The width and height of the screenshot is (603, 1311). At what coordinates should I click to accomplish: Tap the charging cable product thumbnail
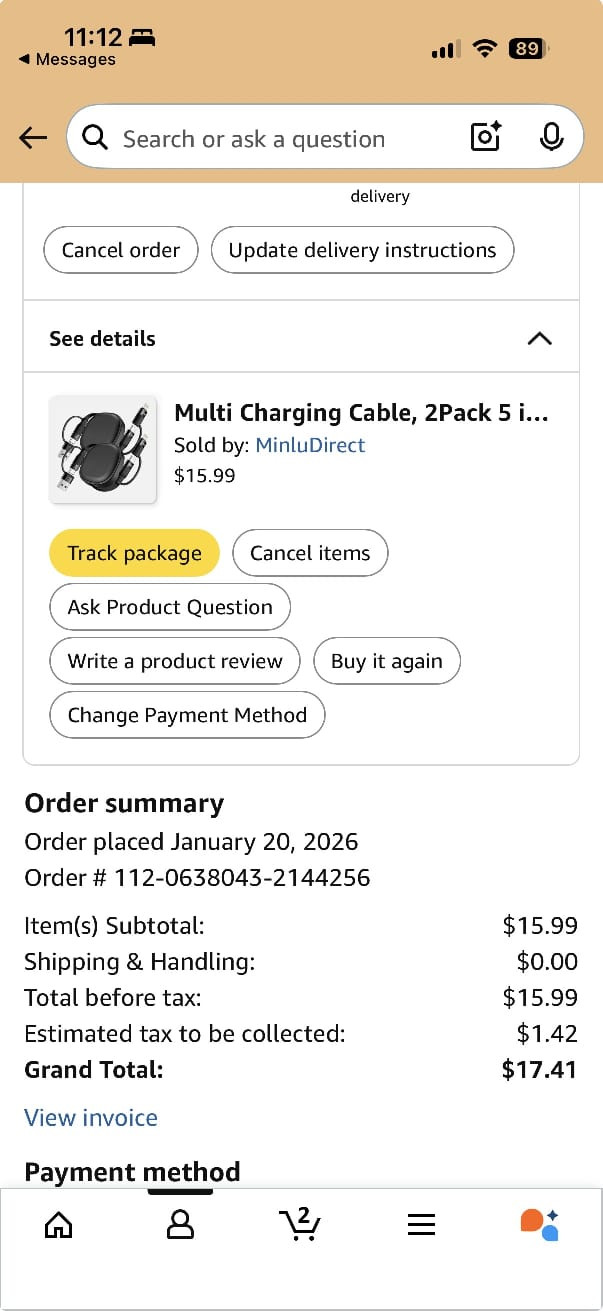pyautogui.click(x=103, y=449)
